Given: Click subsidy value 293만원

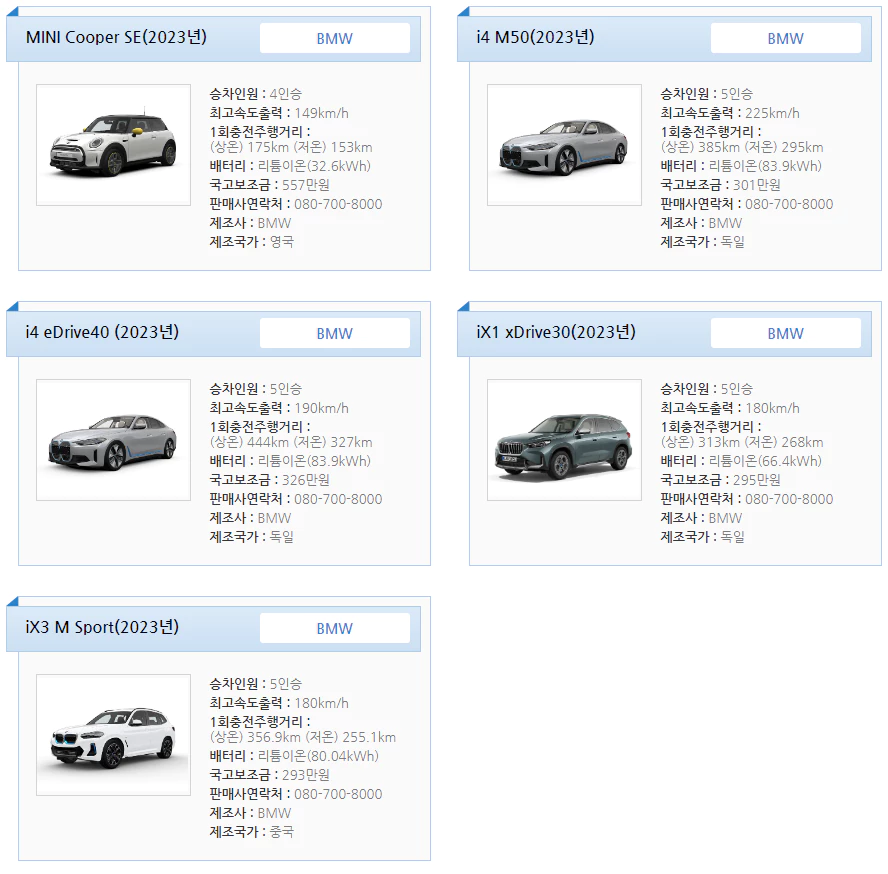Looking at the screenshot, I should coord(306,775).
